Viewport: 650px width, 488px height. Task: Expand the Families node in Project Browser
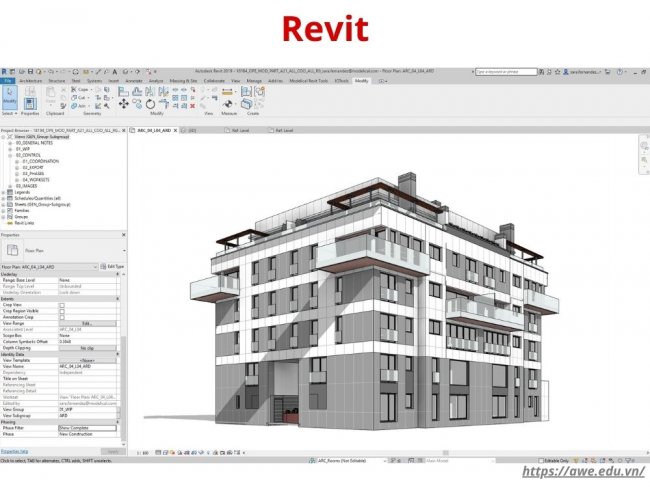tap(4, 211)
